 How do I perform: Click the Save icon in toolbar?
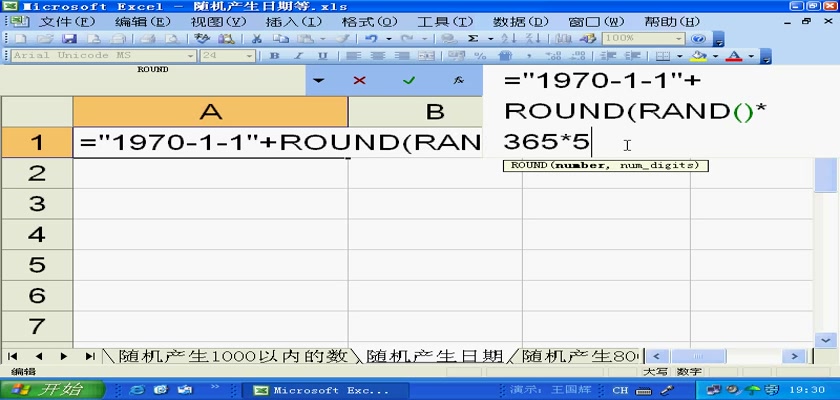click(x=68, y=38)
